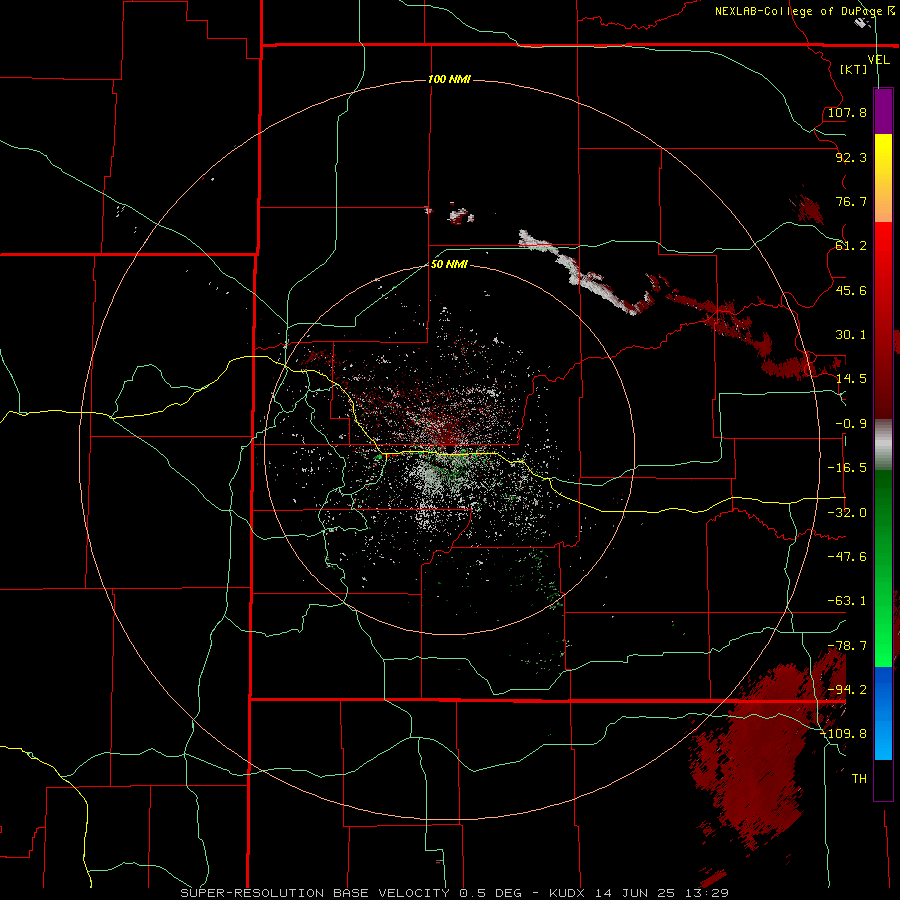Image resolution: width=900 pixels, height=900 pixels.
Task: Click the -94.2 scale value
Action: tap(847, 690)
